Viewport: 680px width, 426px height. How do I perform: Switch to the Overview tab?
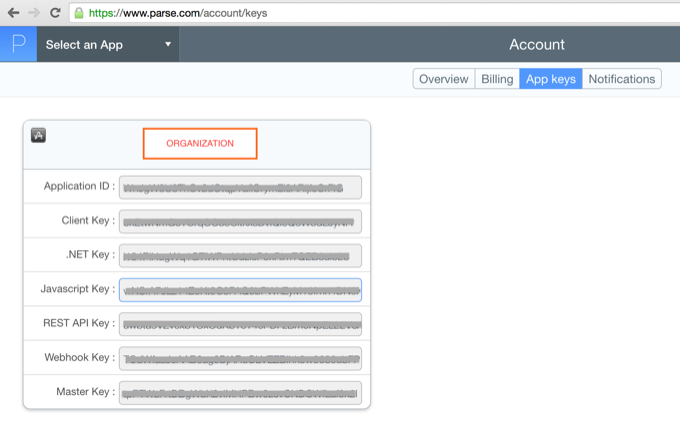tap(443, 79)
